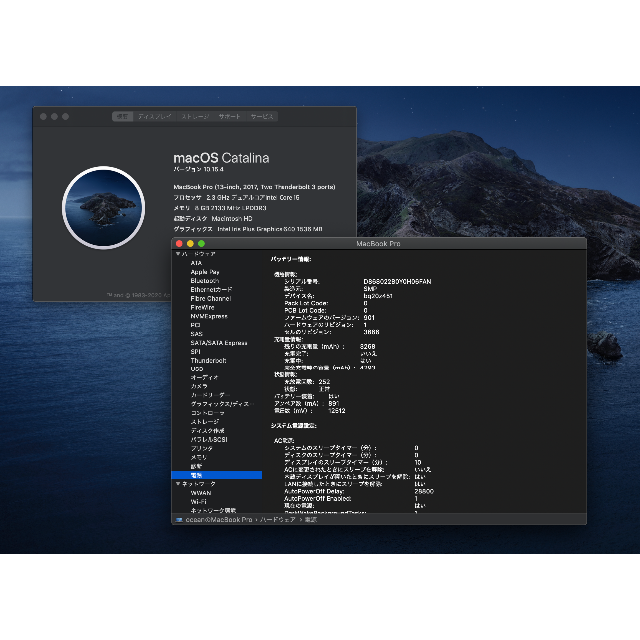Click the システム電源設定 heading
Viewport: 640px width, 640px height.
click(293, 425)
